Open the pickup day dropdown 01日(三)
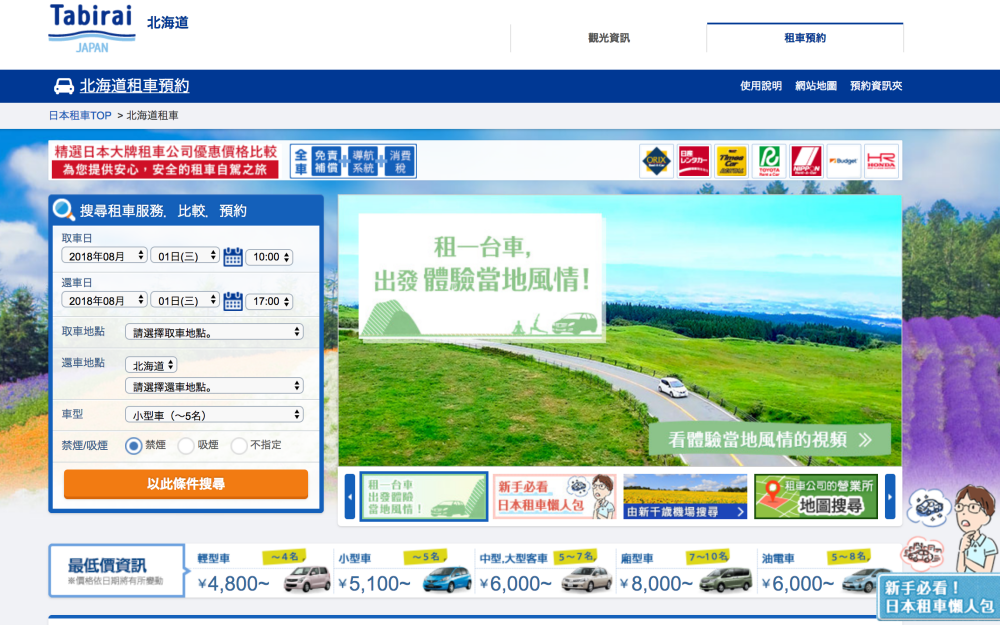The image size is (1000, 625). point(185,256)
